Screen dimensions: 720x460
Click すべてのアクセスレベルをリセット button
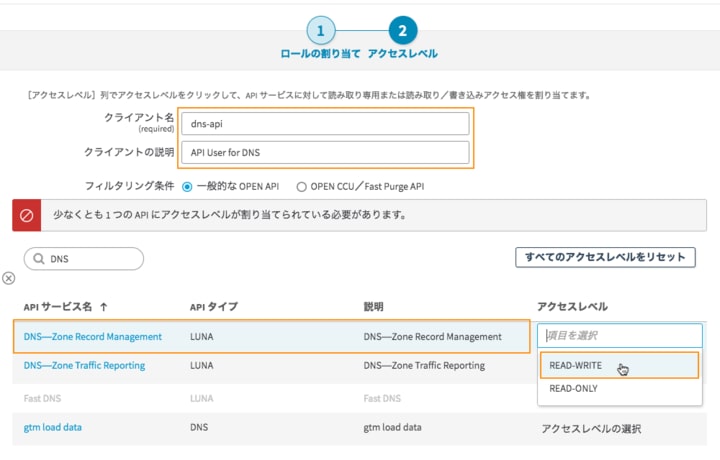[x=605, y=257]
